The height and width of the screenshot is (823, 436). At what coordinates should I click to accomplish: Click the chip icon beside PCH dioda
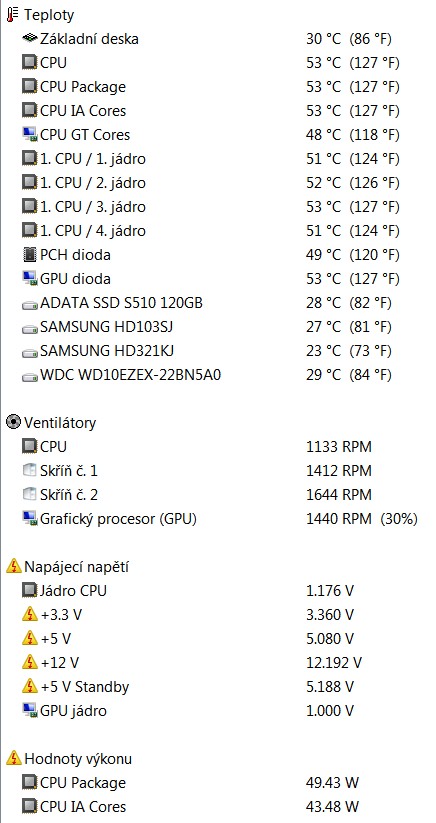coord(30,255)
